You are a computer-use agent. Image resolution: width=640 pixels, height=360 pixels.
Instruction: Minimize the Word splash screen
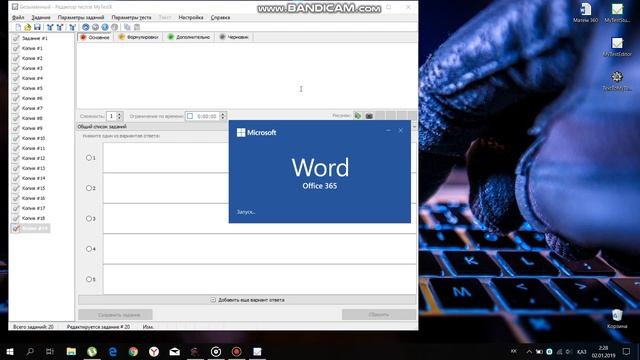pyautogui.click(x=388, y=131)
